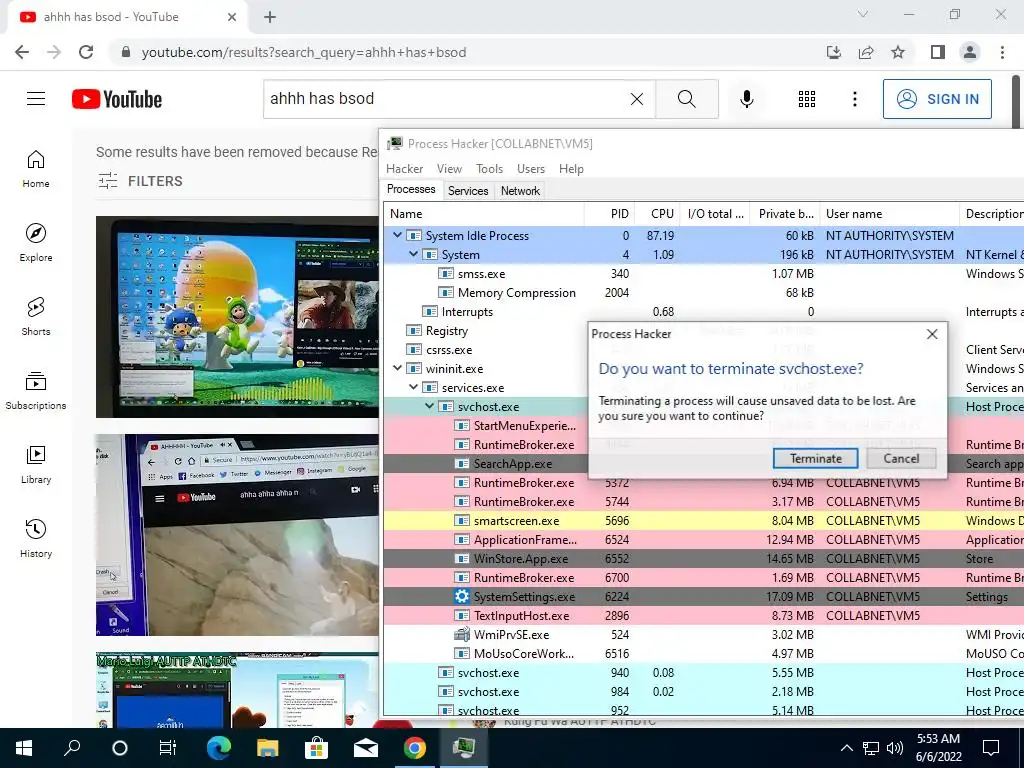Image resolution: width=1024 pixels, height=768 pixels.
Task: Select the WinStore.App.exe process row
Action: pyautogui.click(x=703, y=558)
